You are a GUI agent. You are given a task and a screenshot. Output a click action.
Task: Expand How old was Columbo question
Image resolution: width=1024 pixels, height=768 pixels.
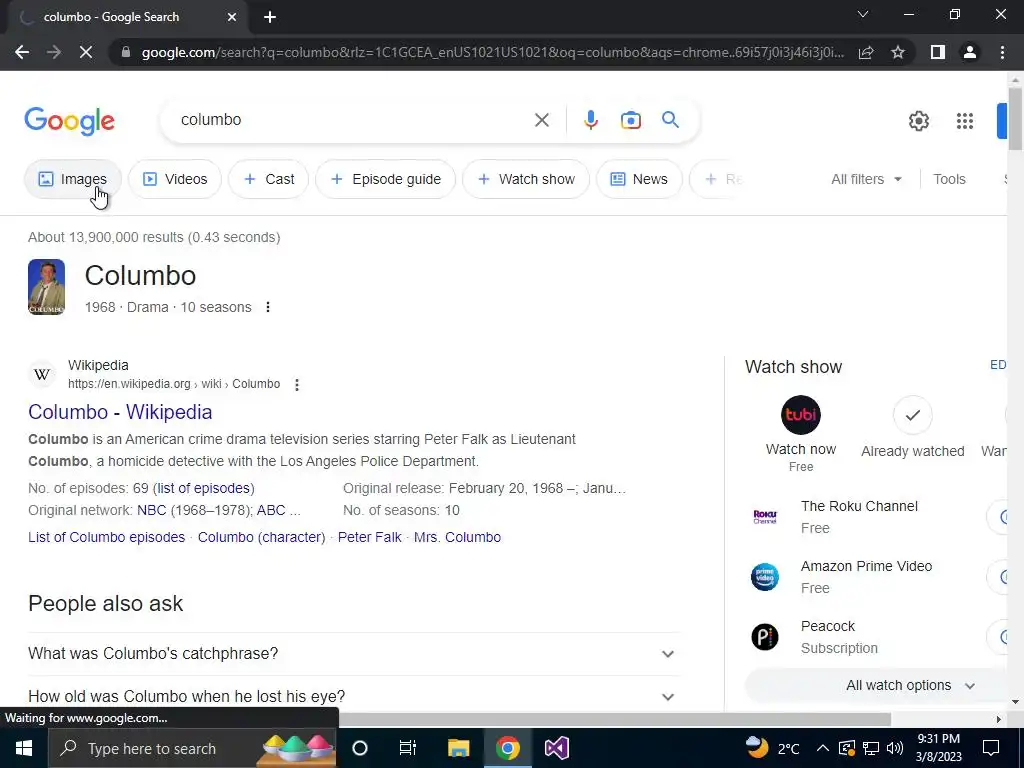[354, 697]
